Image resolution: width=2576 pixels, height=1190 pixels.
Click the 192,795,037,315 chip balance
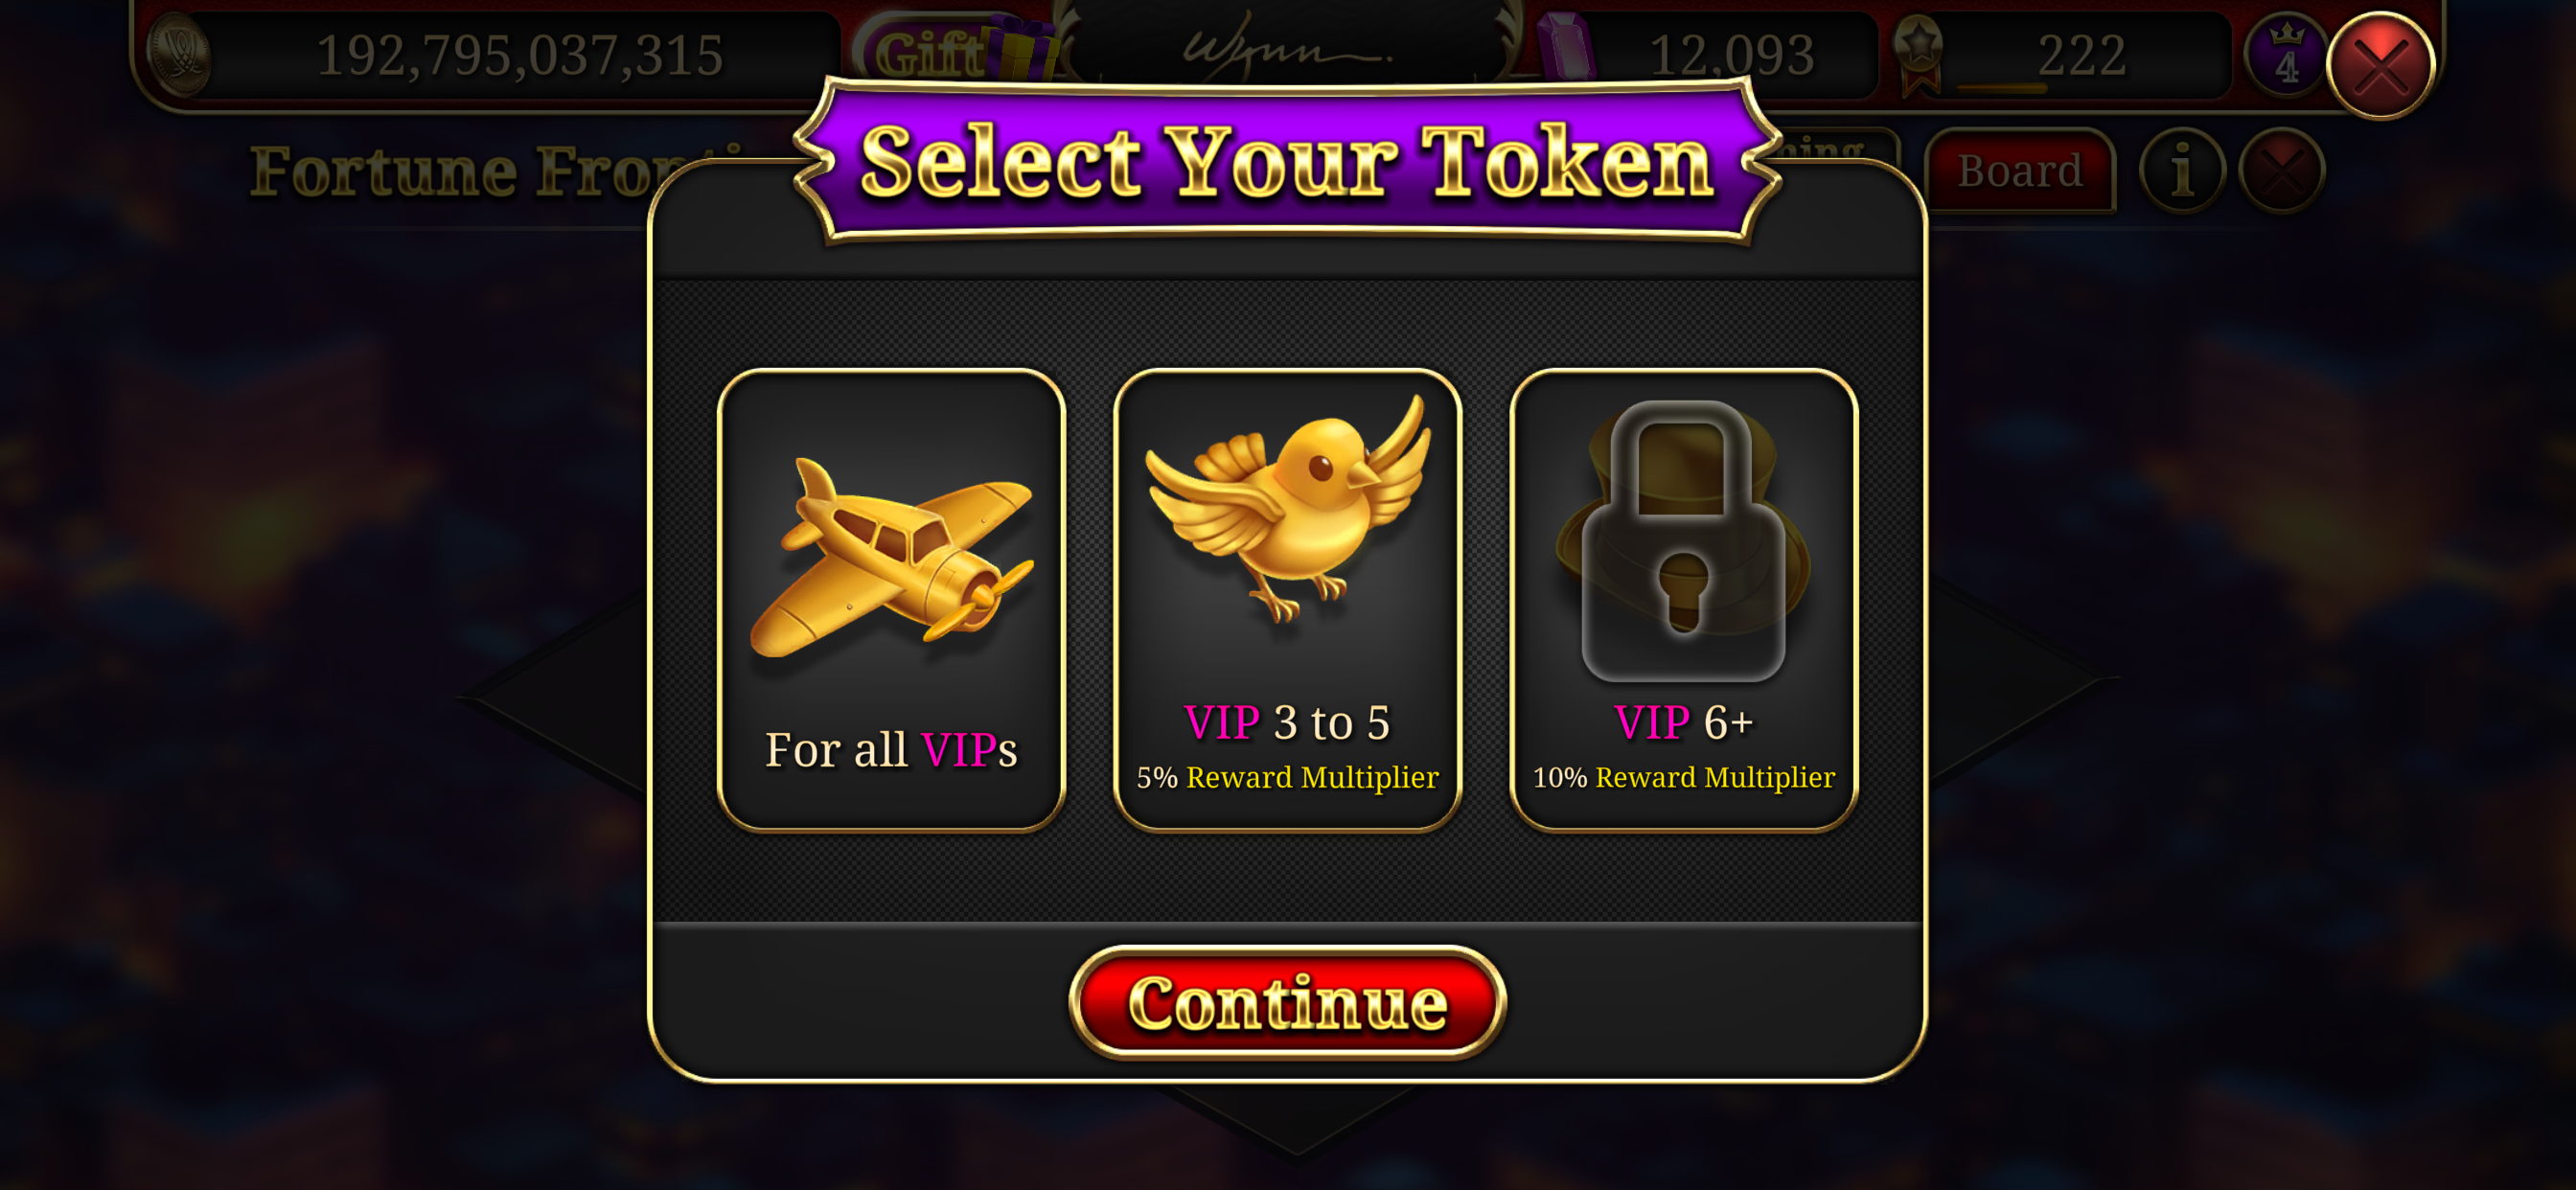(520, 55)
